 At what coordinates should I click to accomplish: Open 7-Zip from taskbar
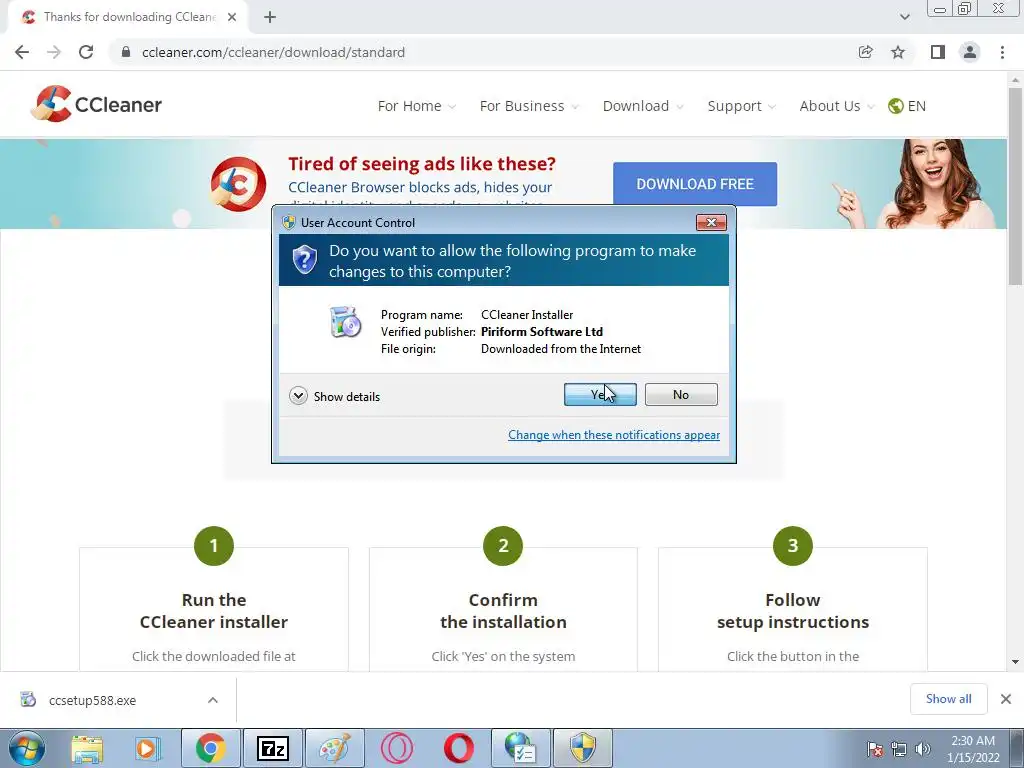[273, 748]
